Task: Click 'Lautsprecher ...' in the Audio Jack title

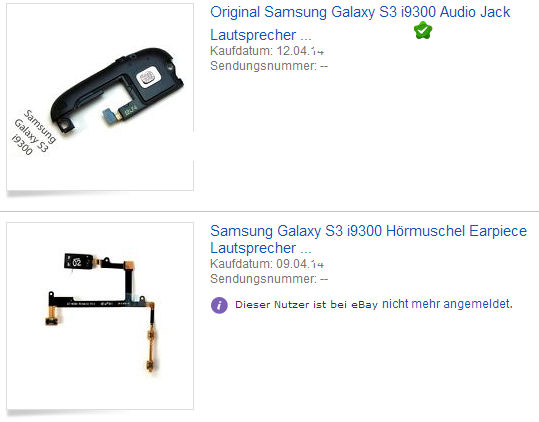Action: 261,35
